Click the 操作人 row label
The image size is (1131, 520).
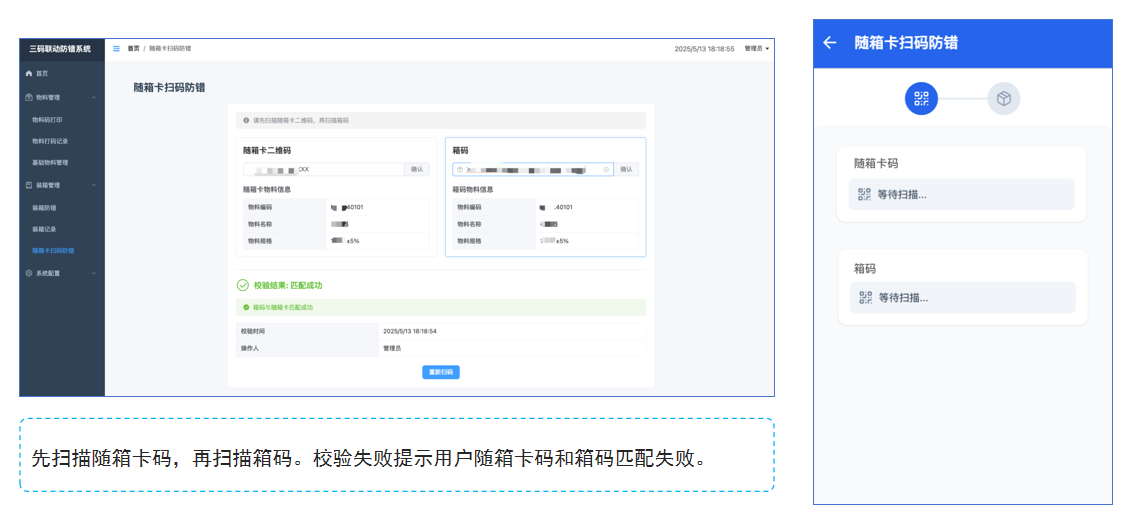click(250, 348)
